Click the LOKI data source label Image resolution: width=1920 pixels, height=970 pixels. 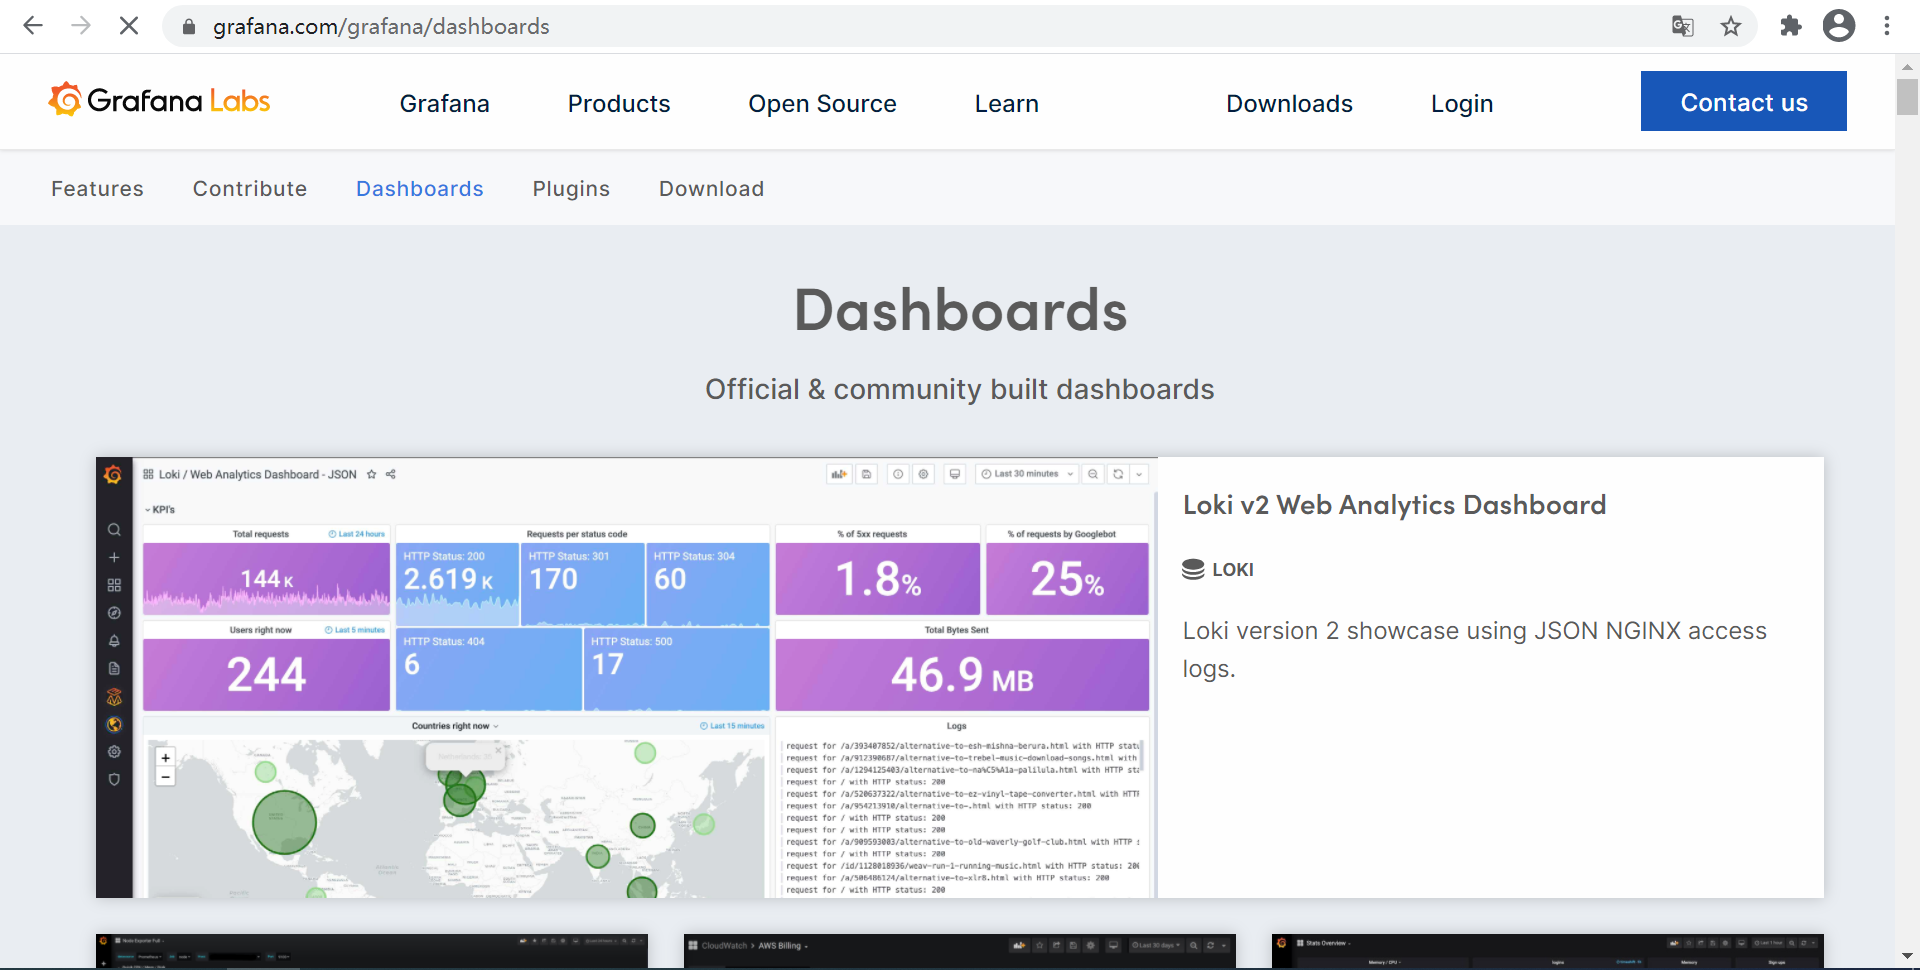(x=1232, y=569)
